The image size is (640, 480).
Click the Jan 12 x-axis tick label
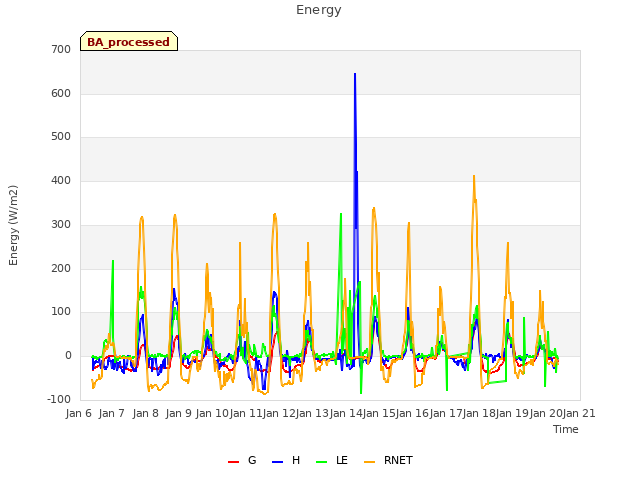[279, 413]
